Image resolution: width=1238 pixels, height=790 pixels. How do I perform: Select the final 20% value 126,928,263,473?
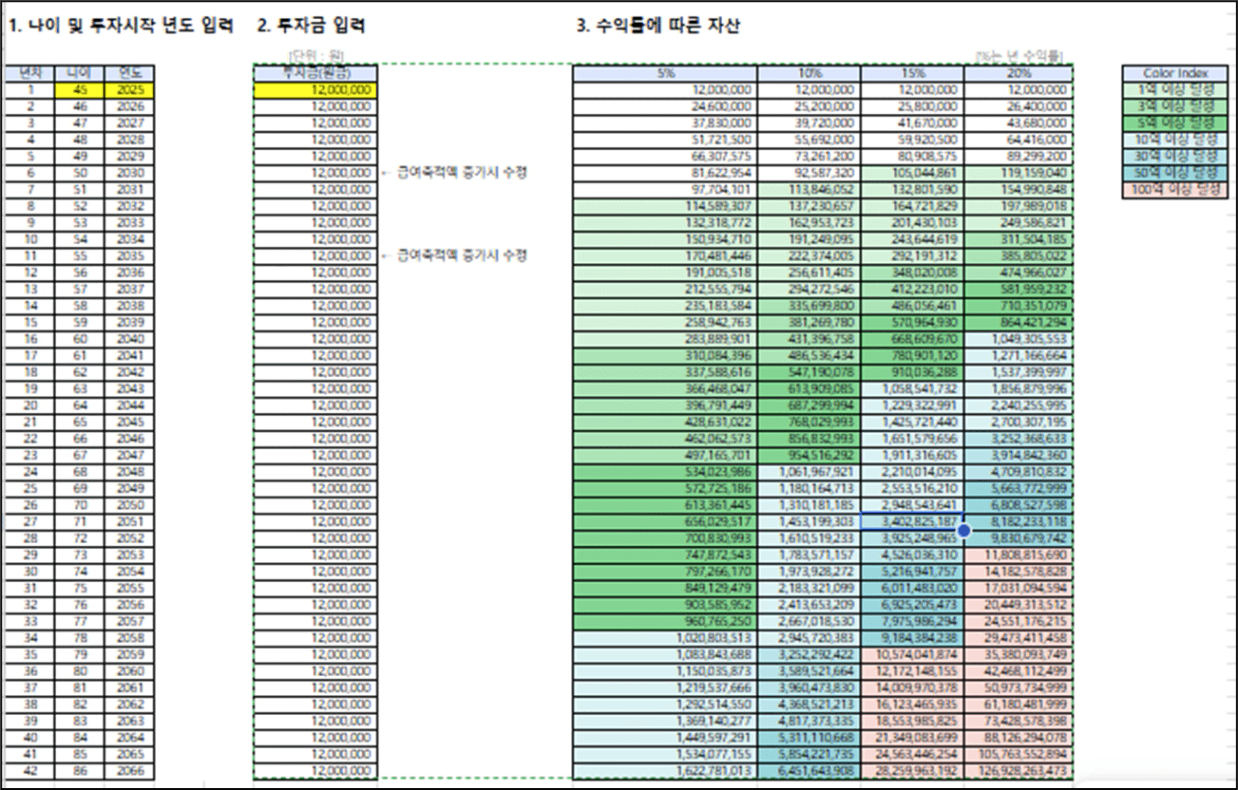pos(1017,771)
